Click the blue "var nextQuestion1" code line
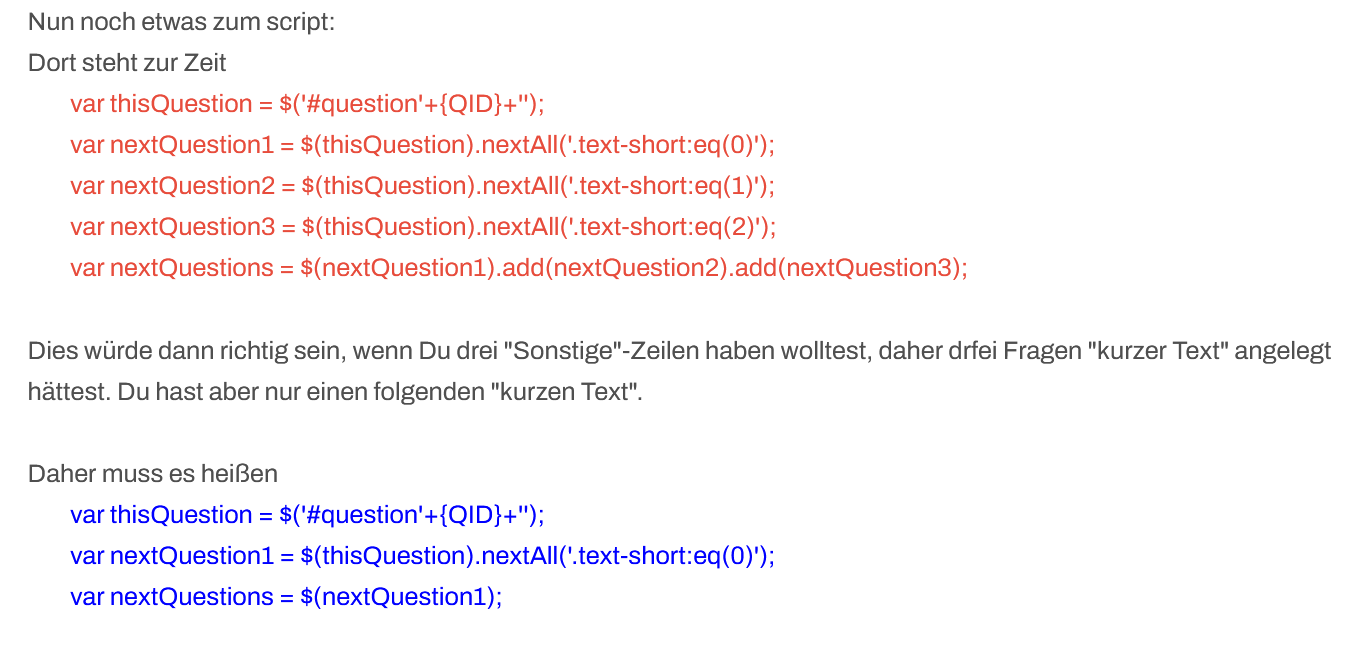The height and width of the screenshot is (653, 1355). click(x=422, y=556)
